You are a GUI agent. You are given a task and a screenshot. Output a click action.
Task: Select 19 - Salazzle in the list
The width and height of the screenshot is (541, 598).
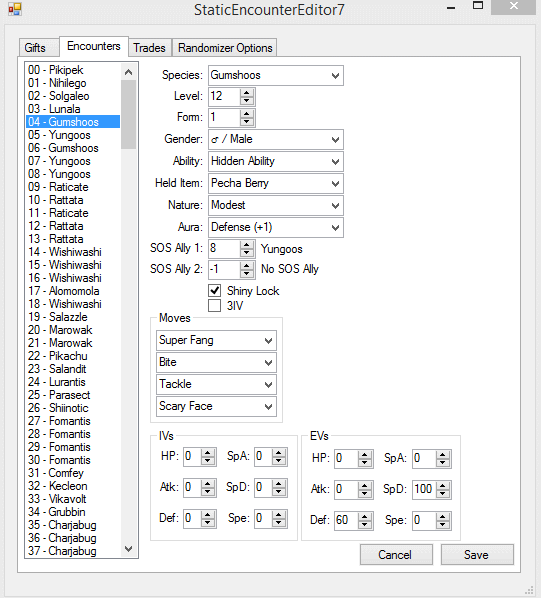73,317
